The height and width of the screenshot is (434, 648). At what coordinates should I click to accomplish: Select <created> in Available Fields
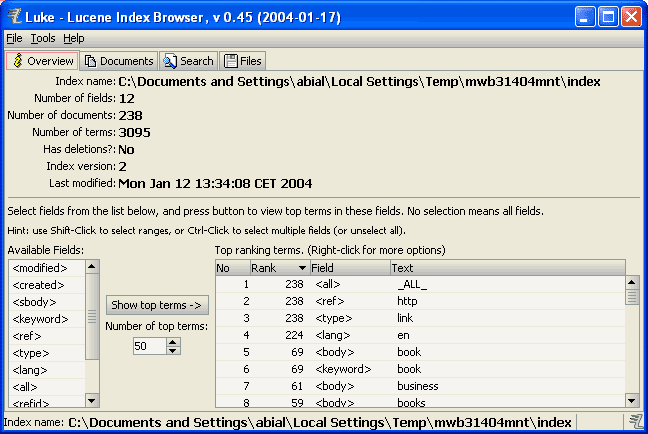click(x=47, y=285)
